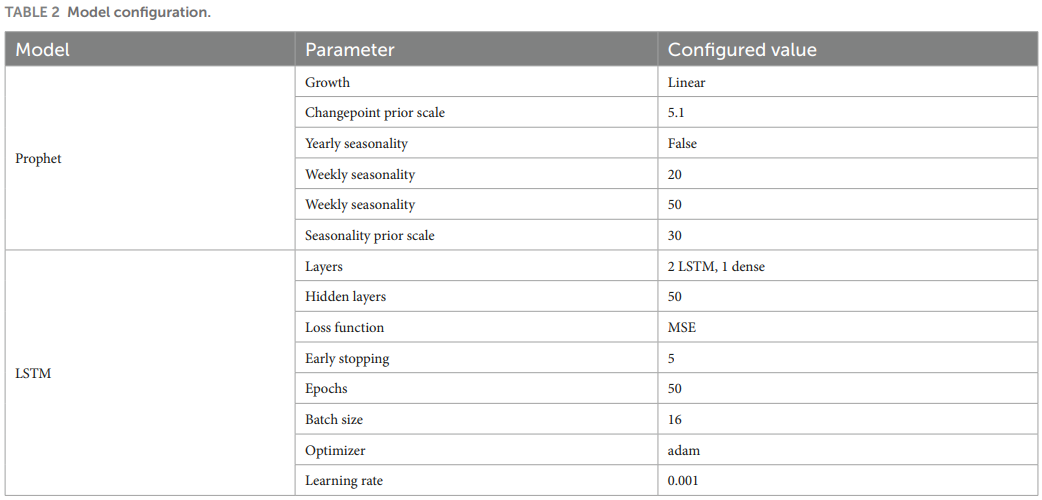
Task: Click the Yearly seasonality cell
Action: [476, 143]
